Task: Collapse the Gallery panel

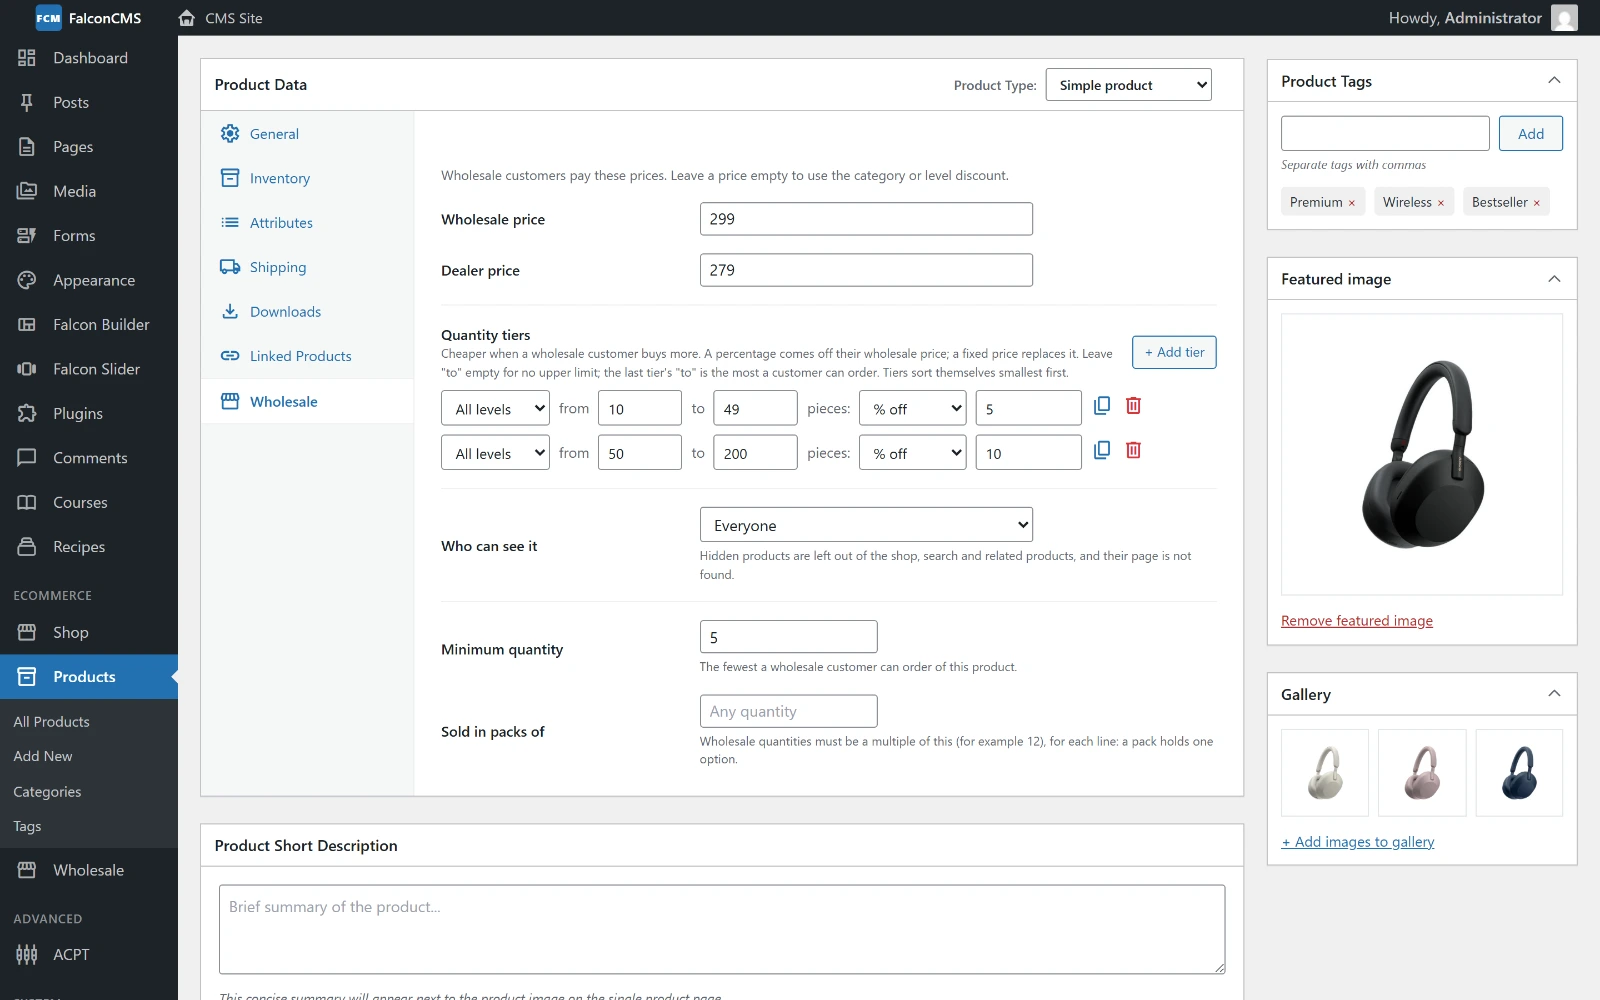Action: pos(1554,694)
